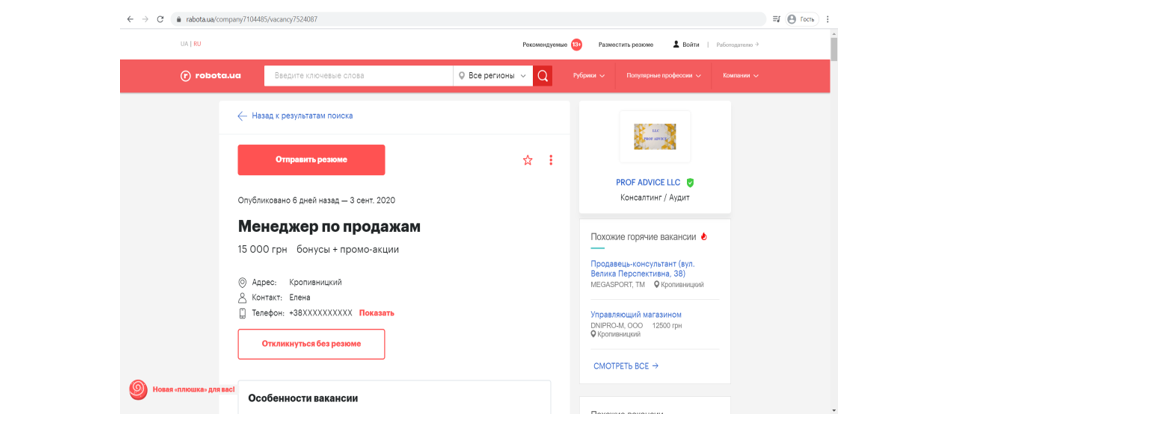Open Рекомендуемые vacancies link
The width and height of the screenshot is (1162, 438).
(545, 44)
